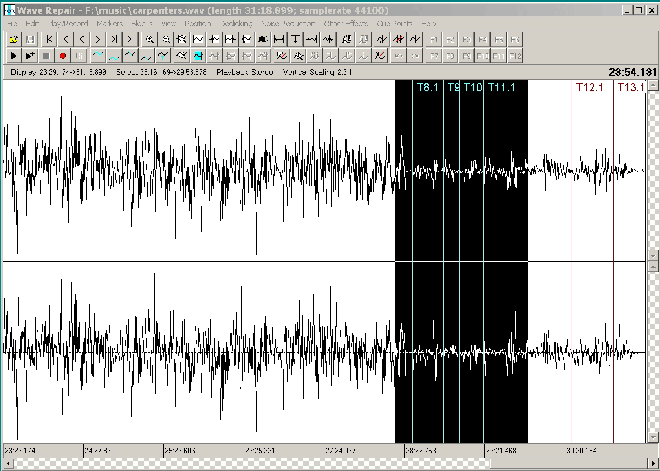Start recording with the red Record button
660x471 pixels.
62,55
